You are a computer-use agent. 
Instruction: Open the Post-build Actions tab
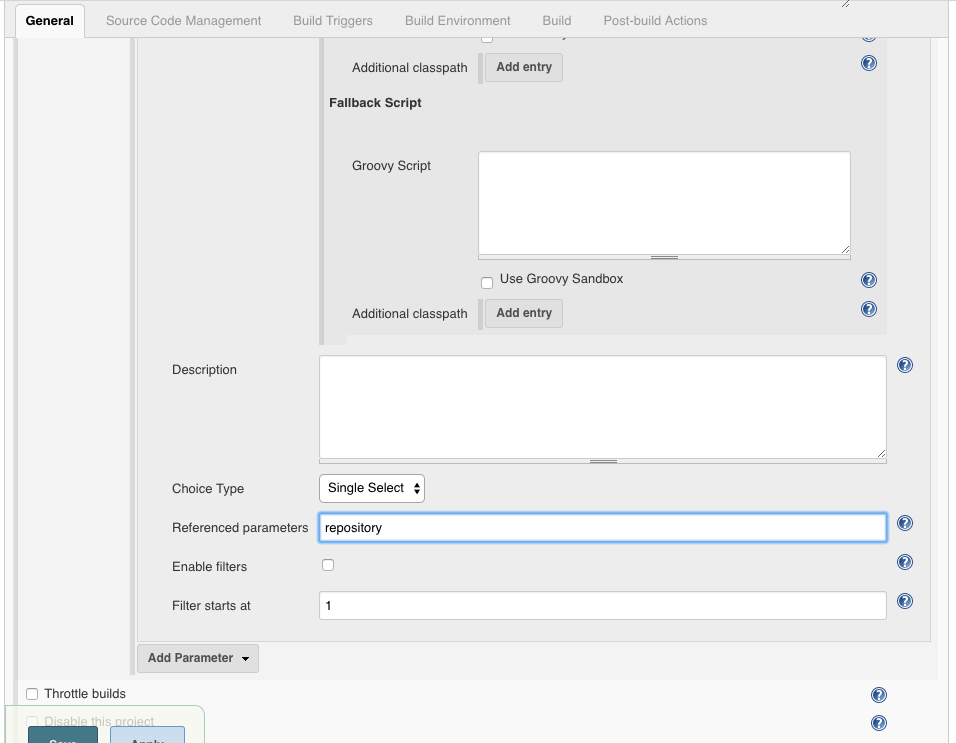tap(655, 20)
